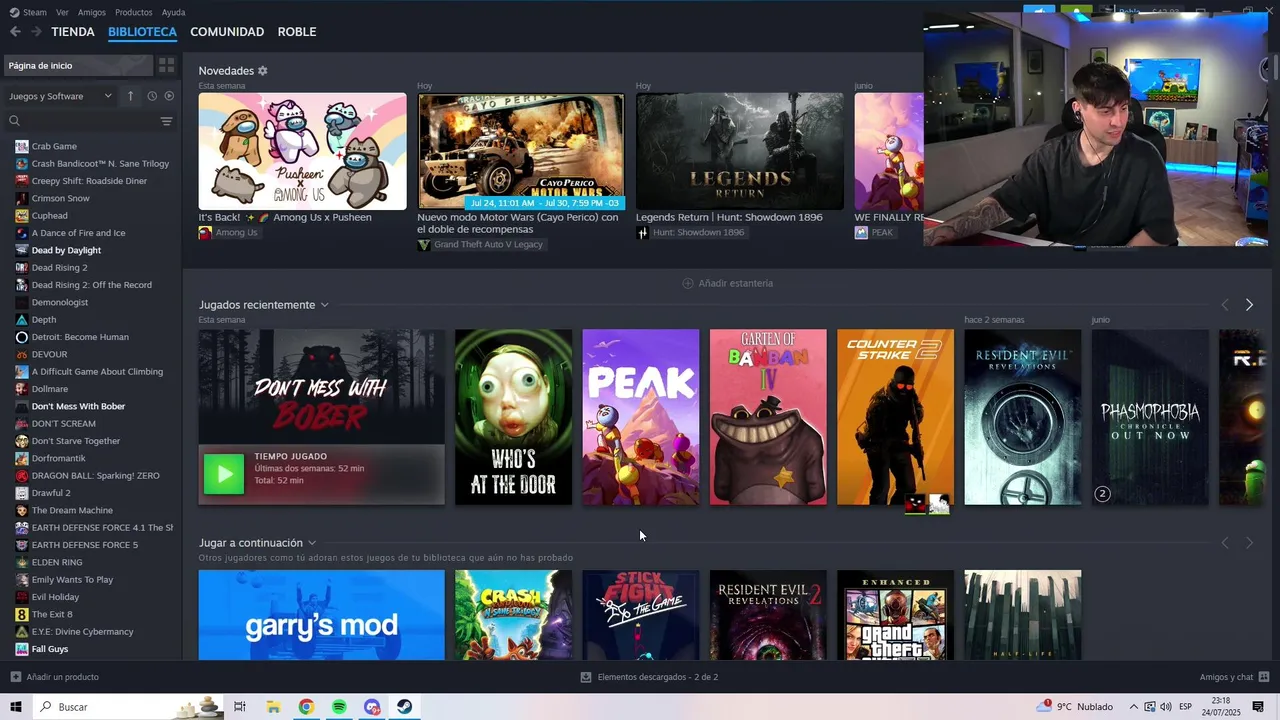Image resolution: width=1280 pixels, height=720 pixels.
Task: Open the Cayo Perico Motor Wars thumbnail
Action: (521, 151)
